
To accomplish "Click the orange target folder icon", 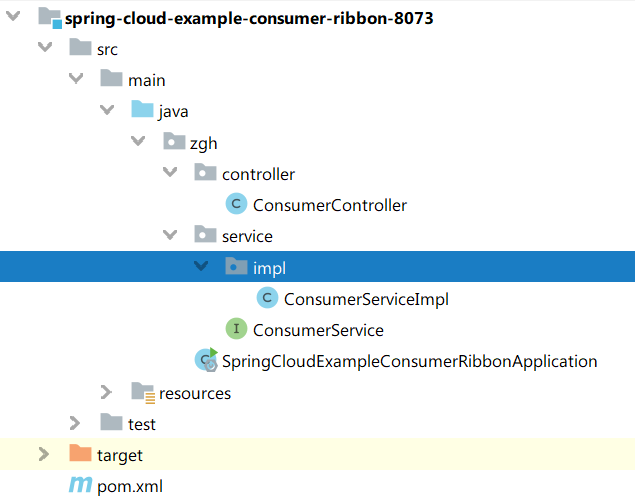I will (80, 453).
